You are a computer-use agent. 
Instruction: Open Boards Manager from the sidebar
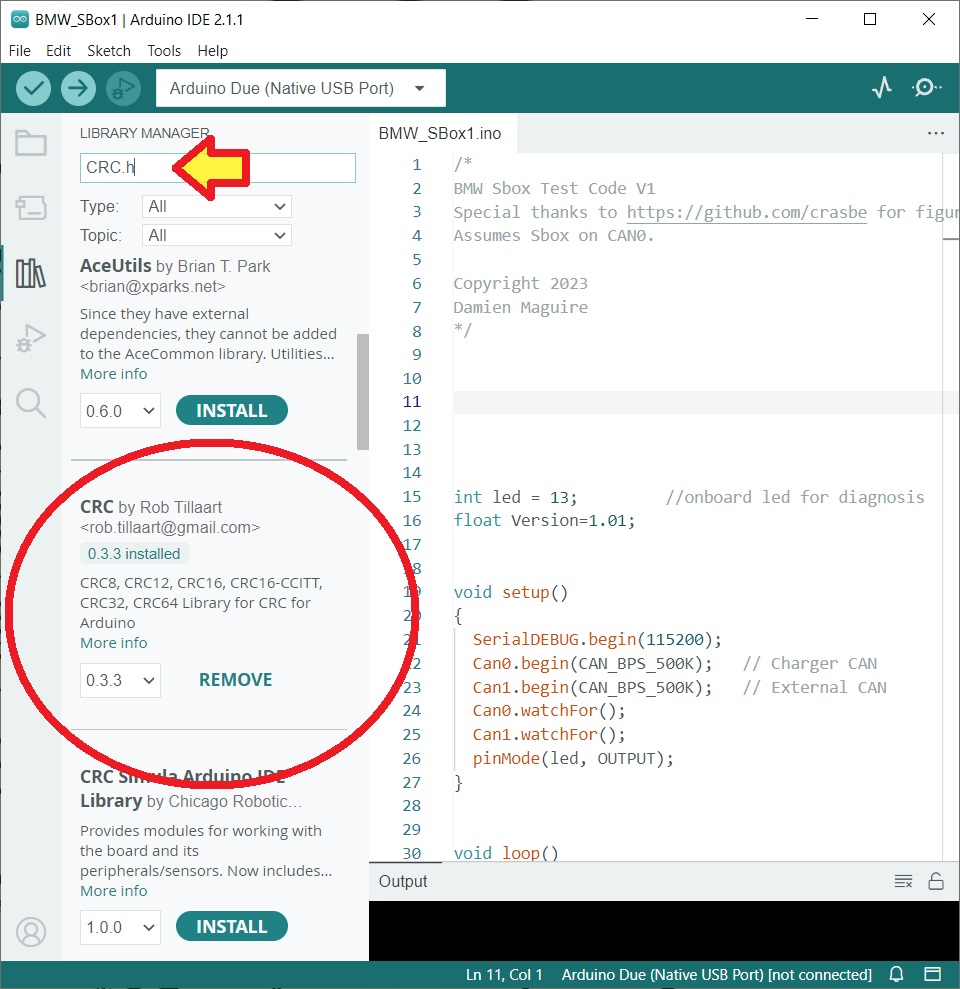click(x=31, y=208)
